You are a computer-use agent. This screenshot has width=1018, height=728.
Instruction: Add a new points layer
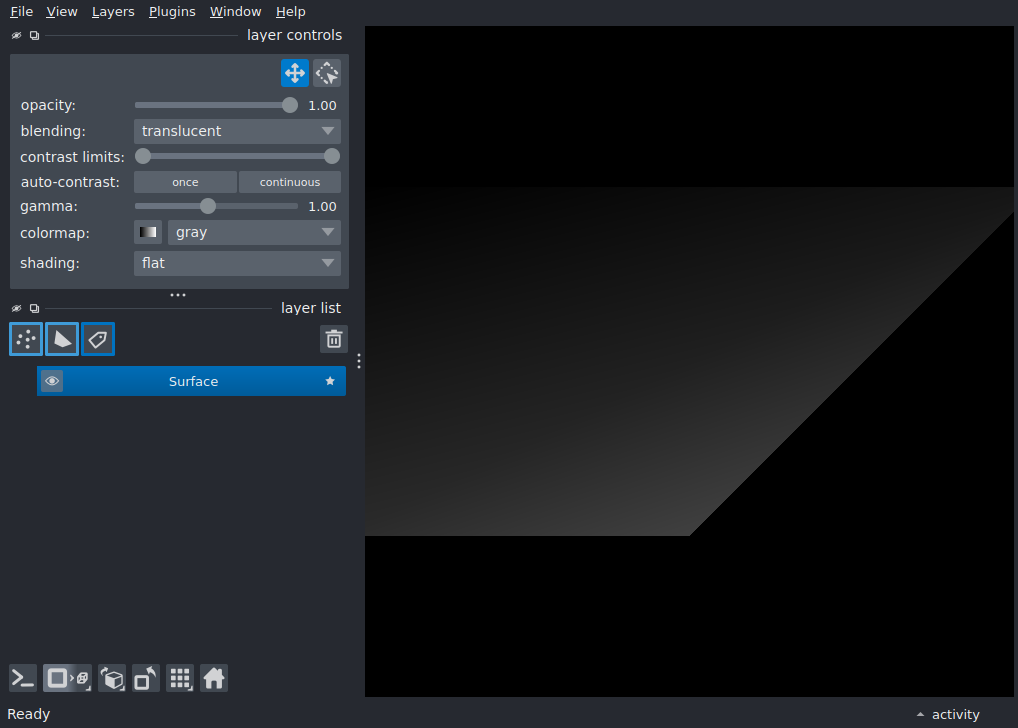tap(26, 339)
